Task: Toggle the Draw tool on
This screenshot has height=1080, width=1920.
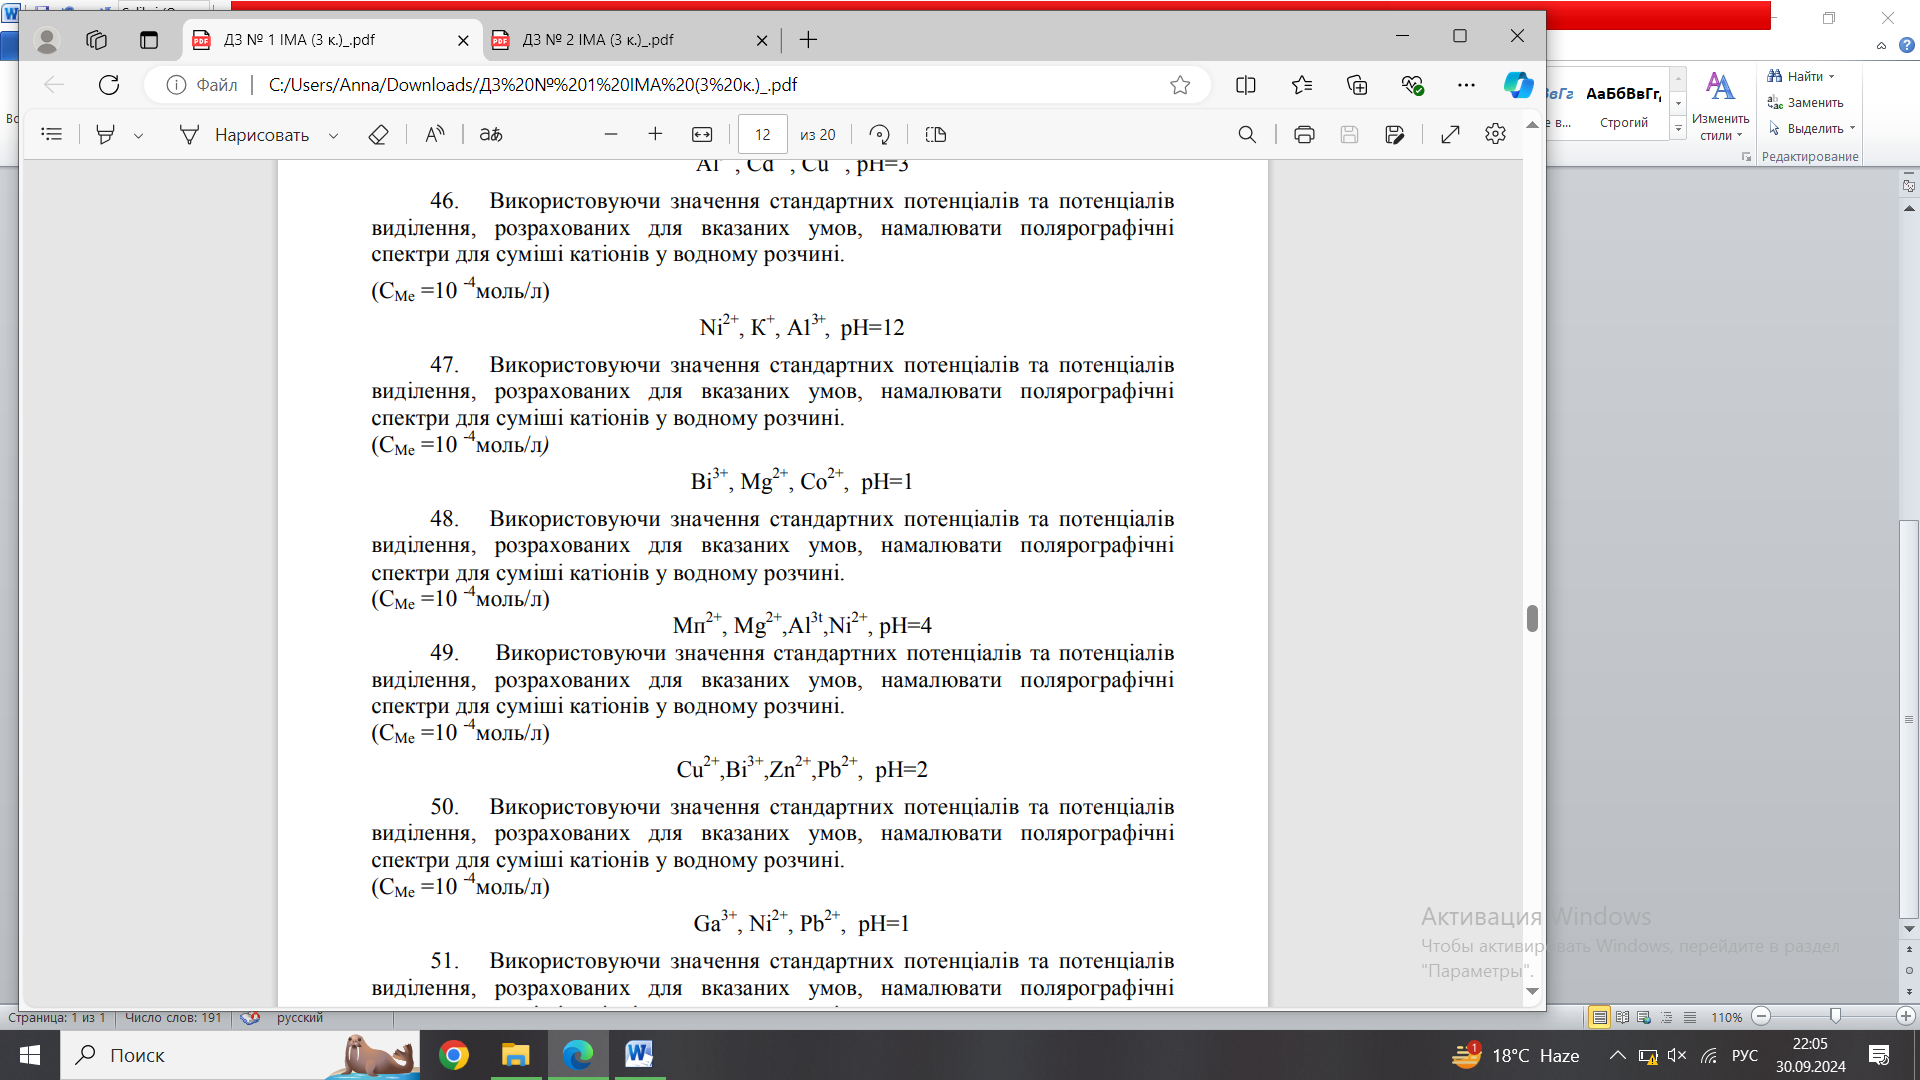Action: click(x=245, y=135)
